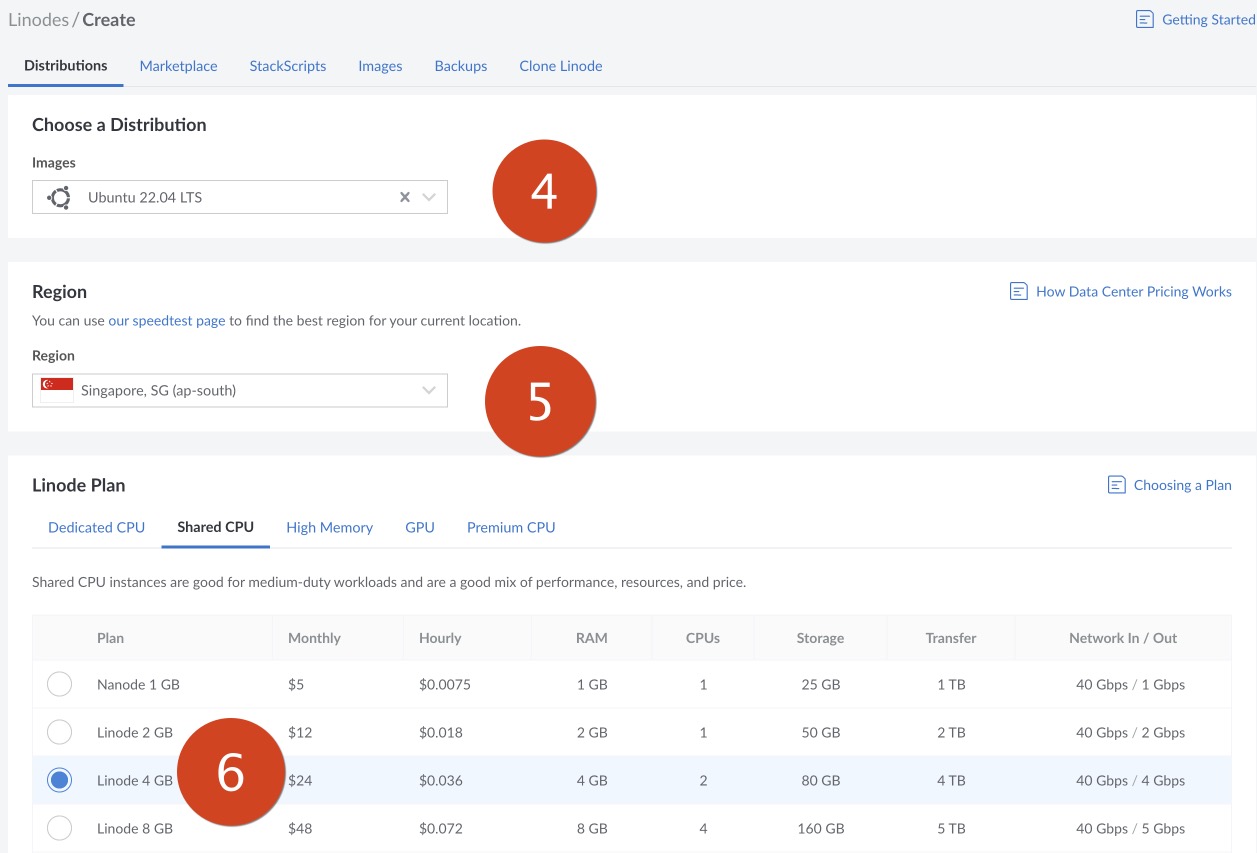The image size is (1257, 853).
Task: Click the Transfer column header
Action: [951, 638]
